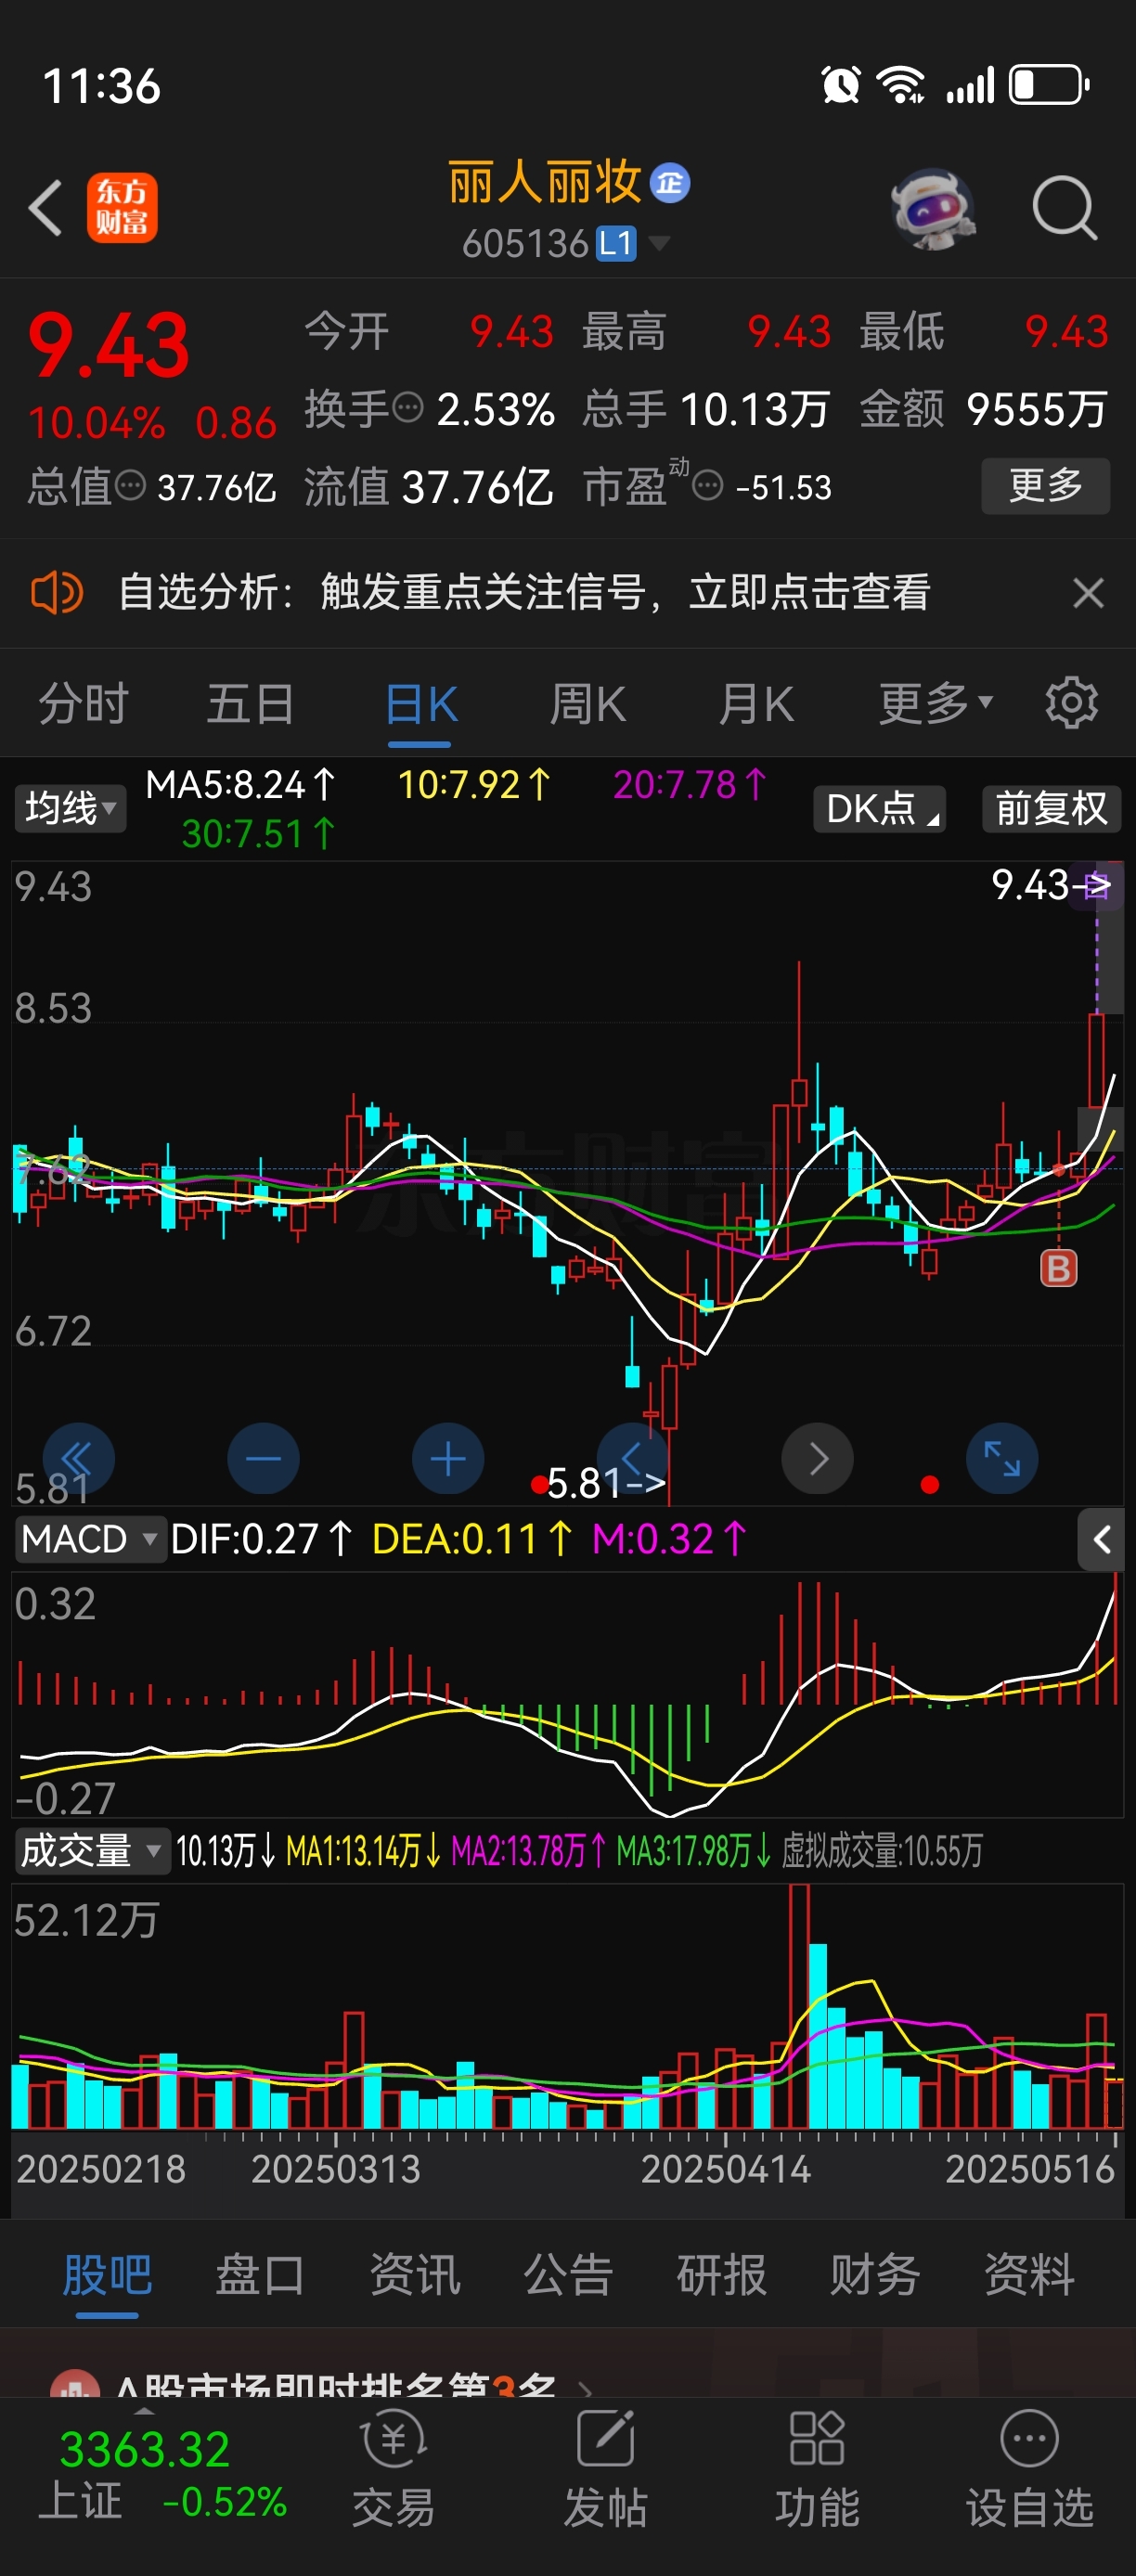1136x2576 pixels.
Task: Switch to the 分时 tab
Action: [x=84, y=704]
